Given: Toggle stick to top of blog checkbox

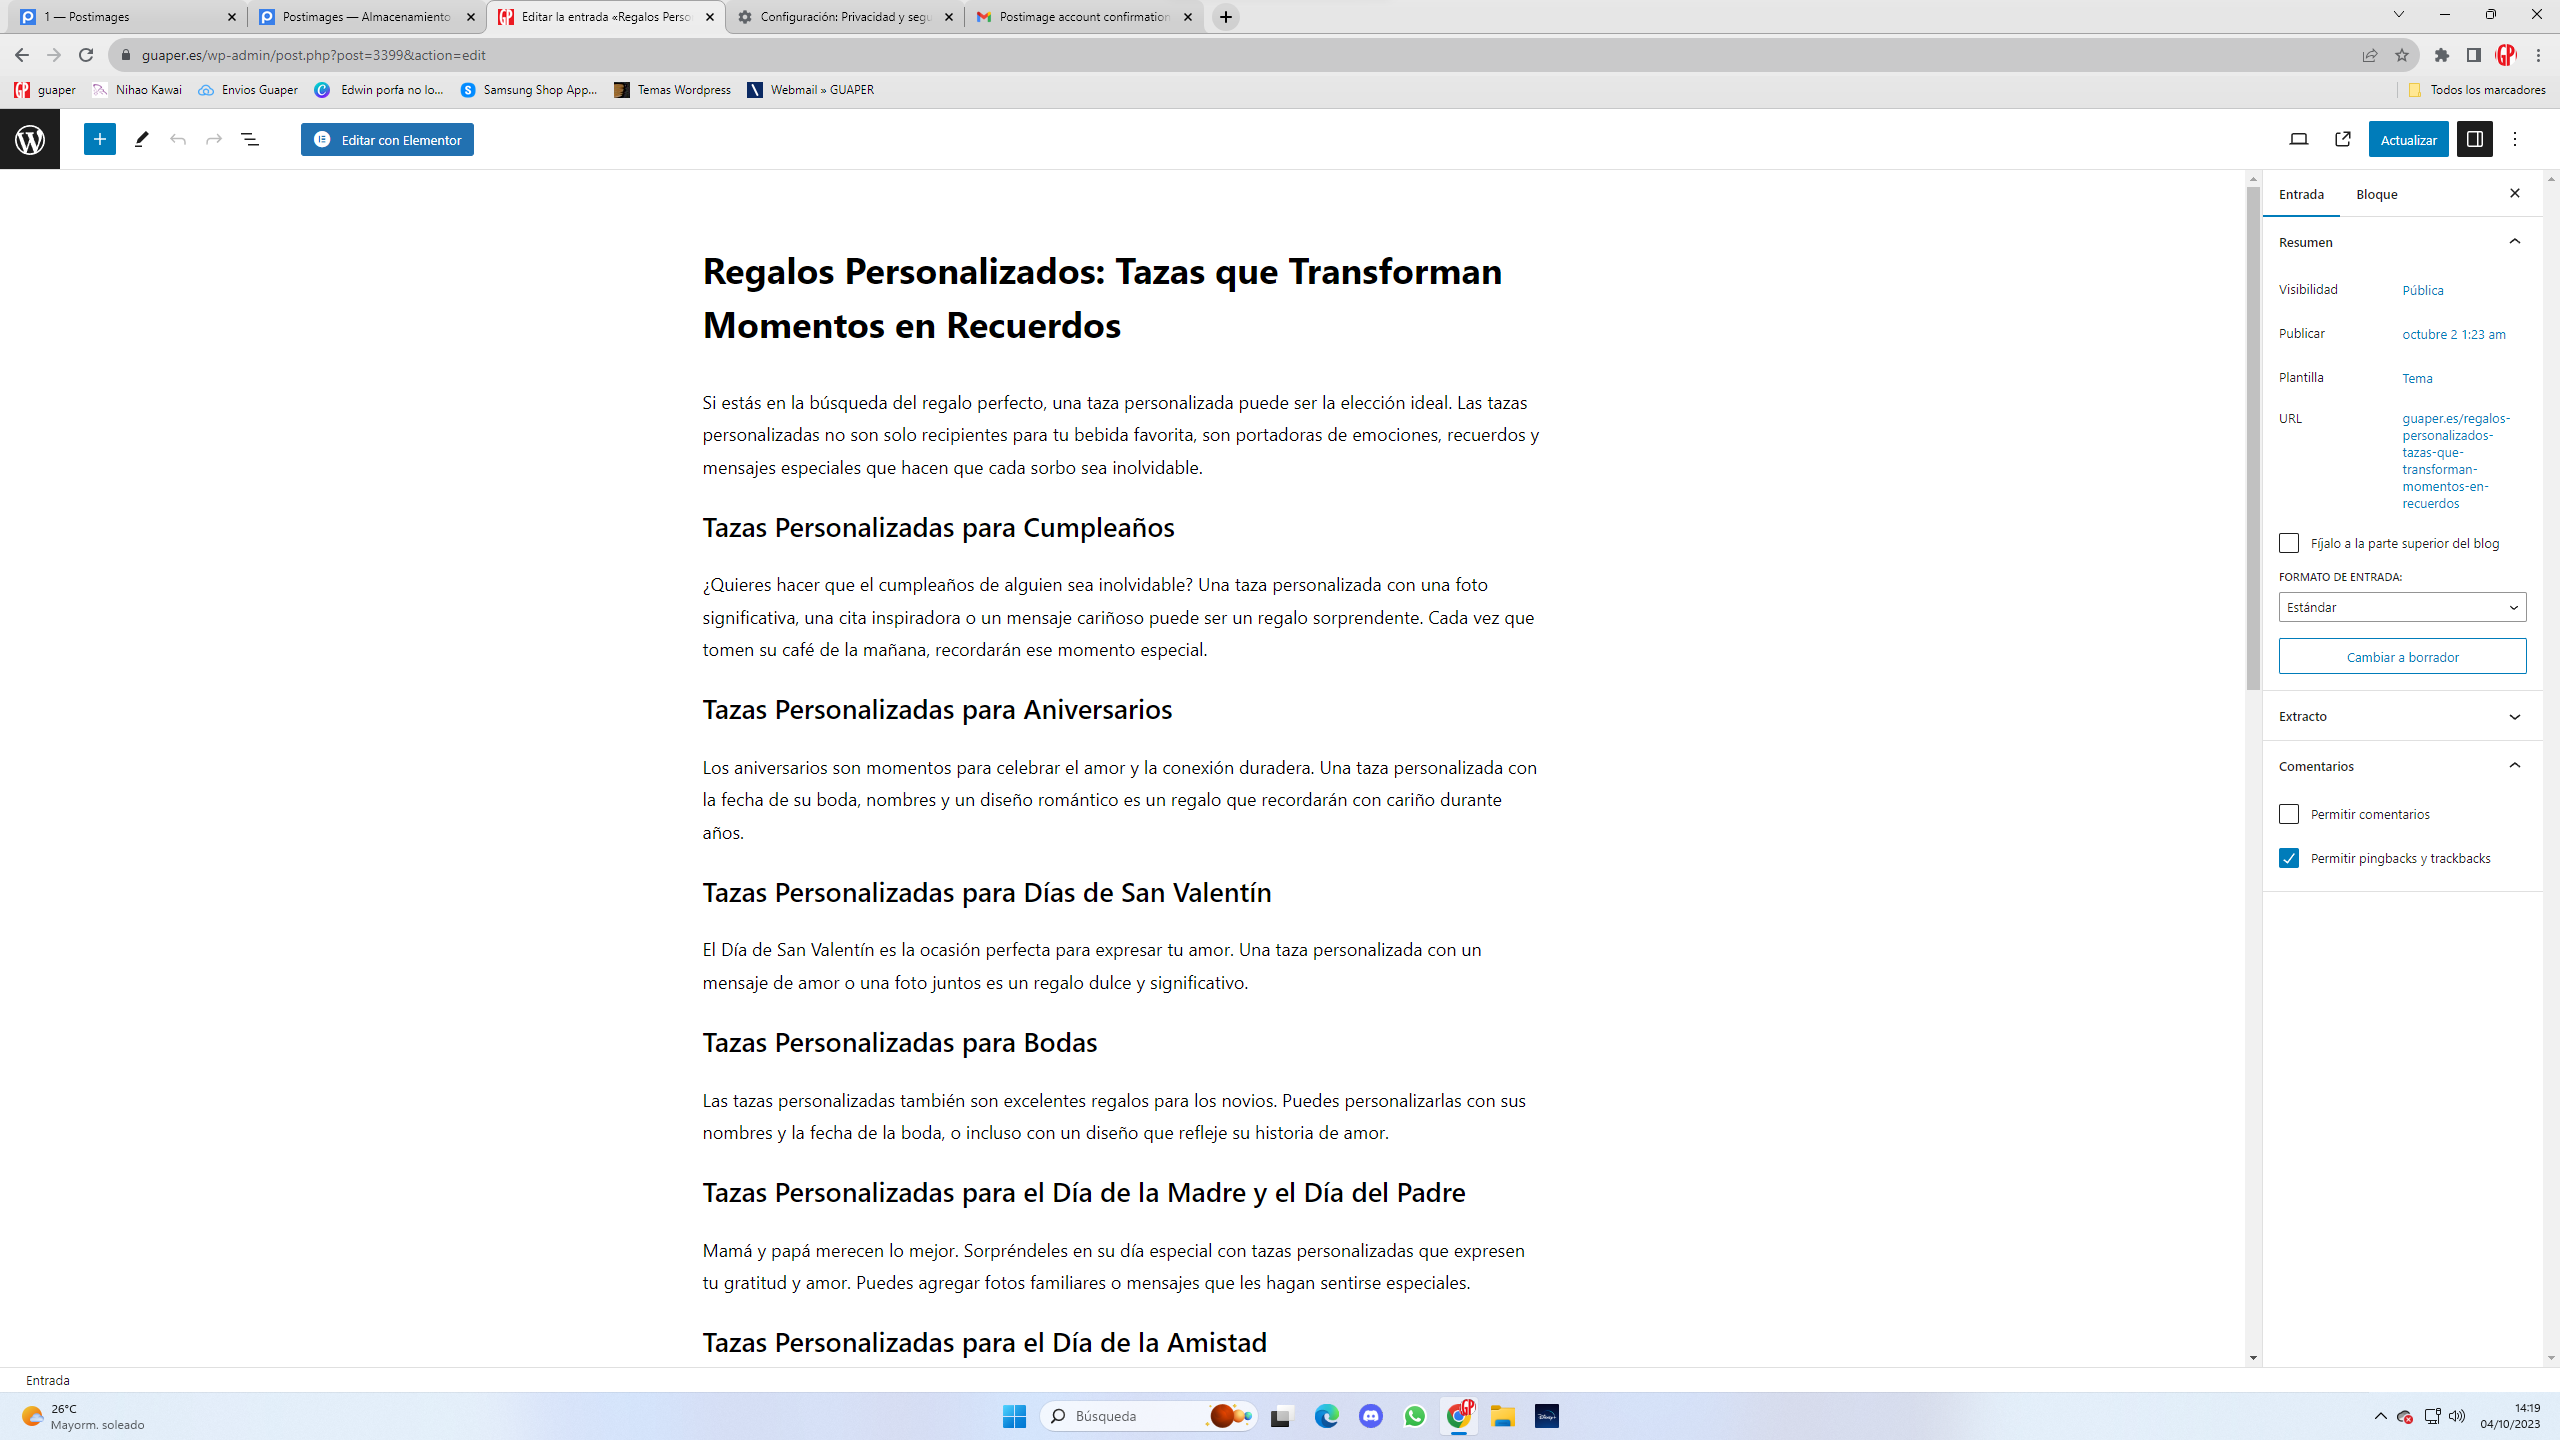Looking at the screenshot, I should tap(2289, 543).
